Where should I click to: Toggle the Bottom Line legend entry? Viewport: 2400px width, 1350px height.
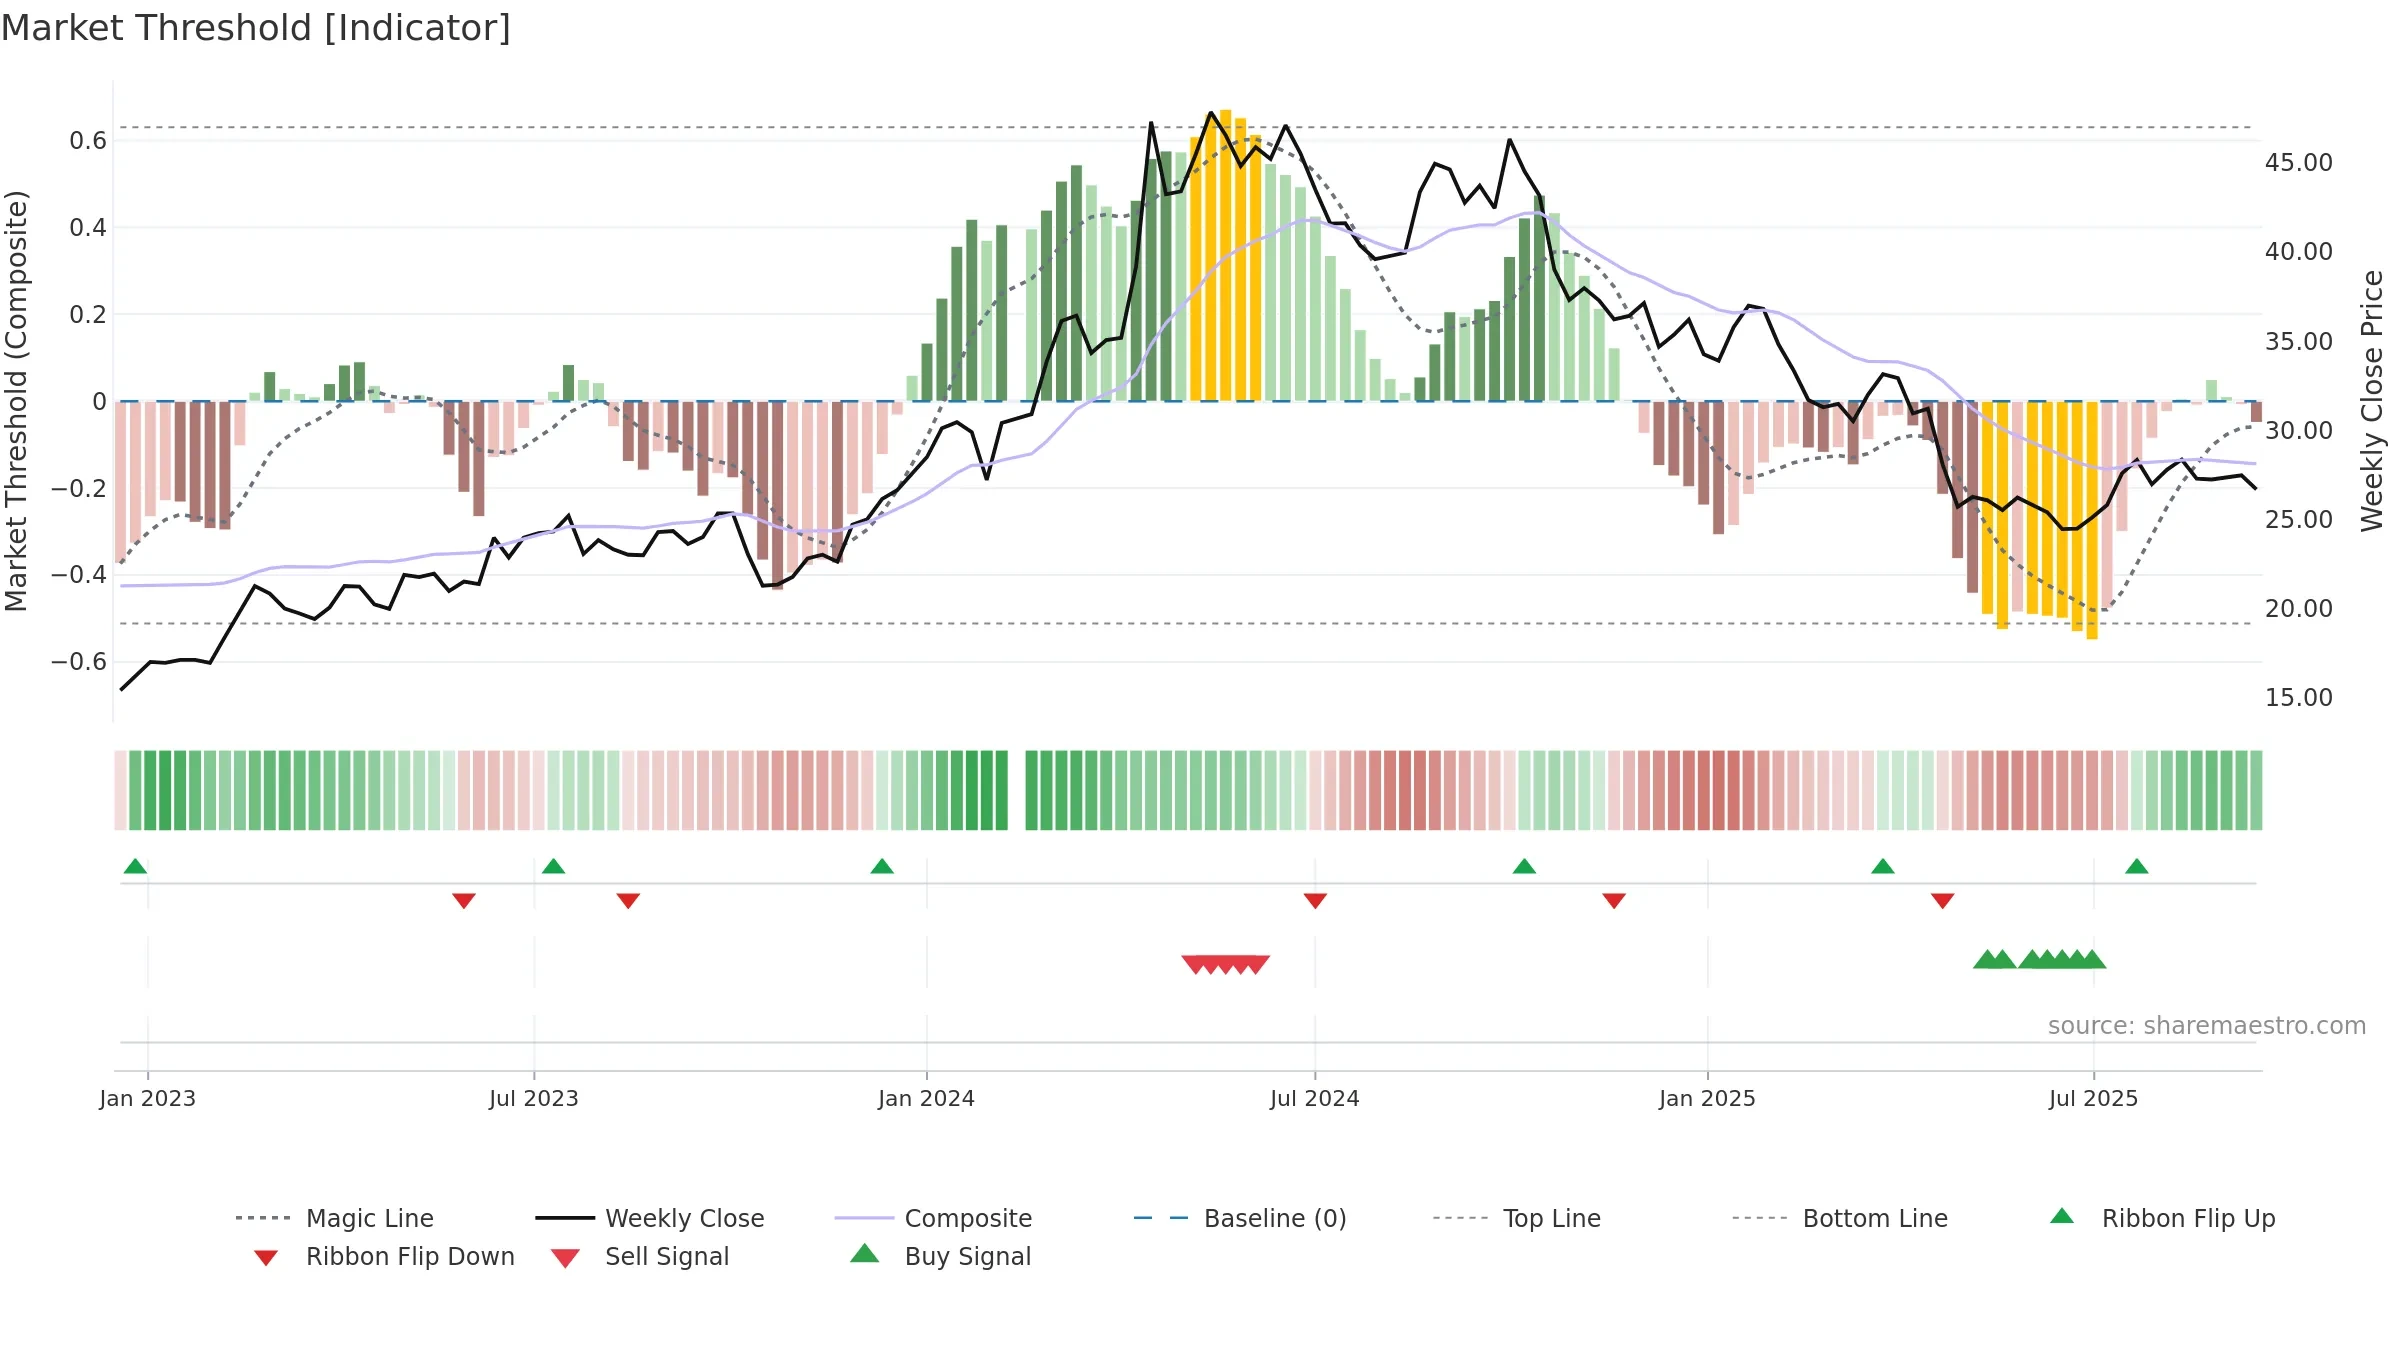1840,1218
